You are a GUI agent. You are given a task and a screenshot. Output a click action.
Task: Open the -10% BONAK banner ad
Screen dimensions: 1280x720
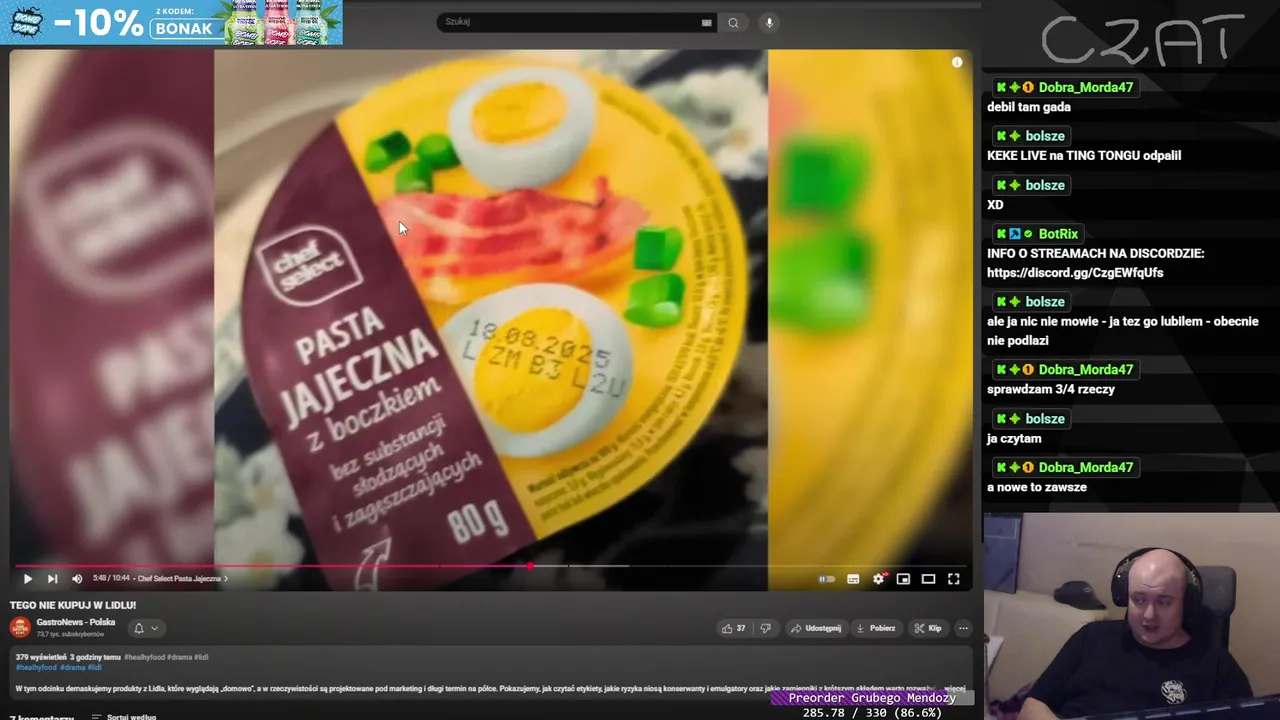[171, 22]
